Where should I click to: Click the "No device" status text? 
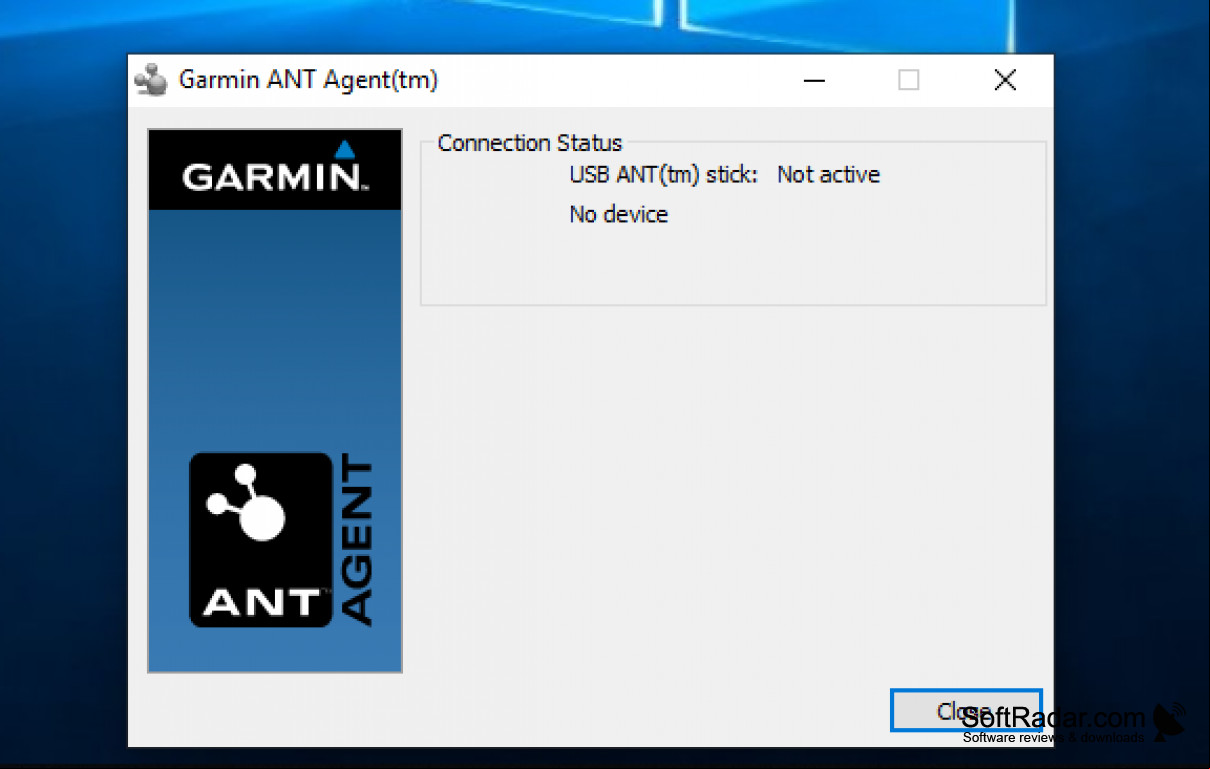618,214
